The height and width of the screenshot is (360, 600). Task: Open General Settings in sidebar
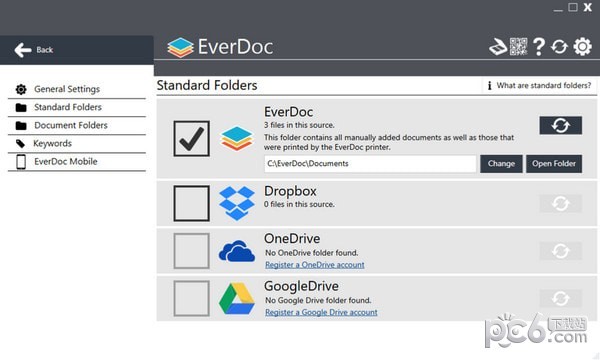[77, 90]
